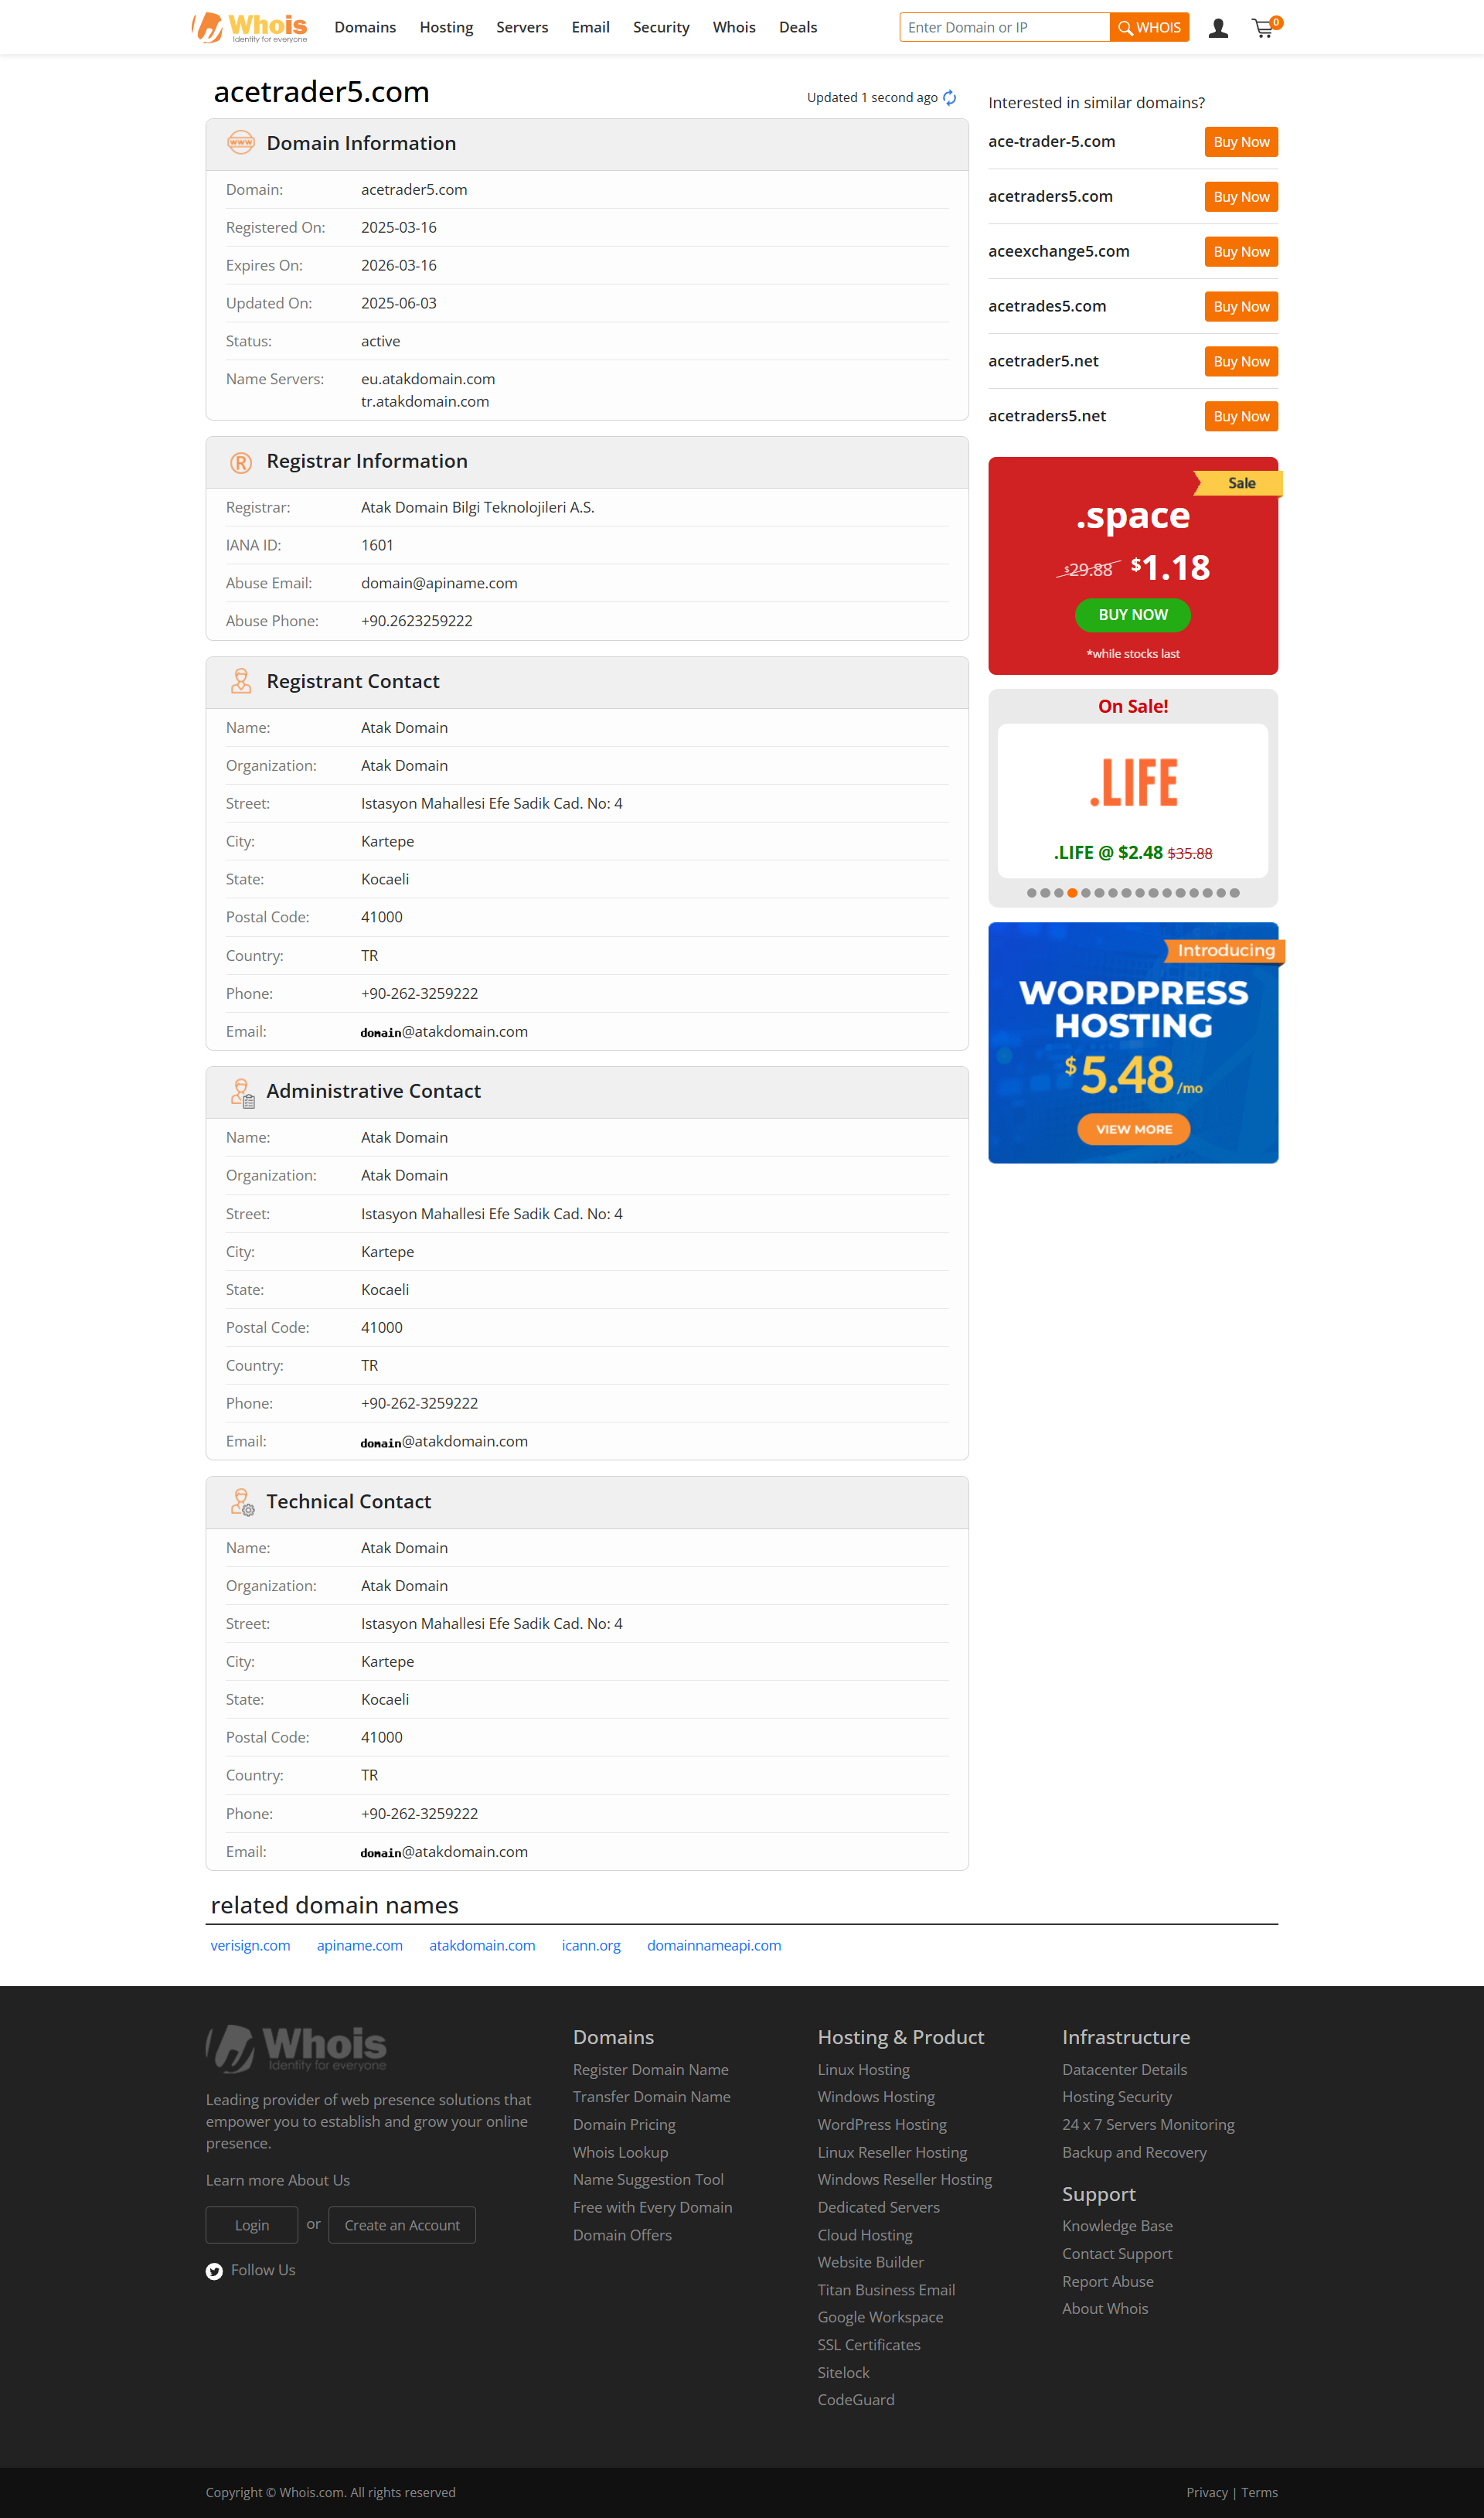Click ace-trader-5.com similar domain name
This screenshot has width=1484, height=2518.
coord(1052,141)
